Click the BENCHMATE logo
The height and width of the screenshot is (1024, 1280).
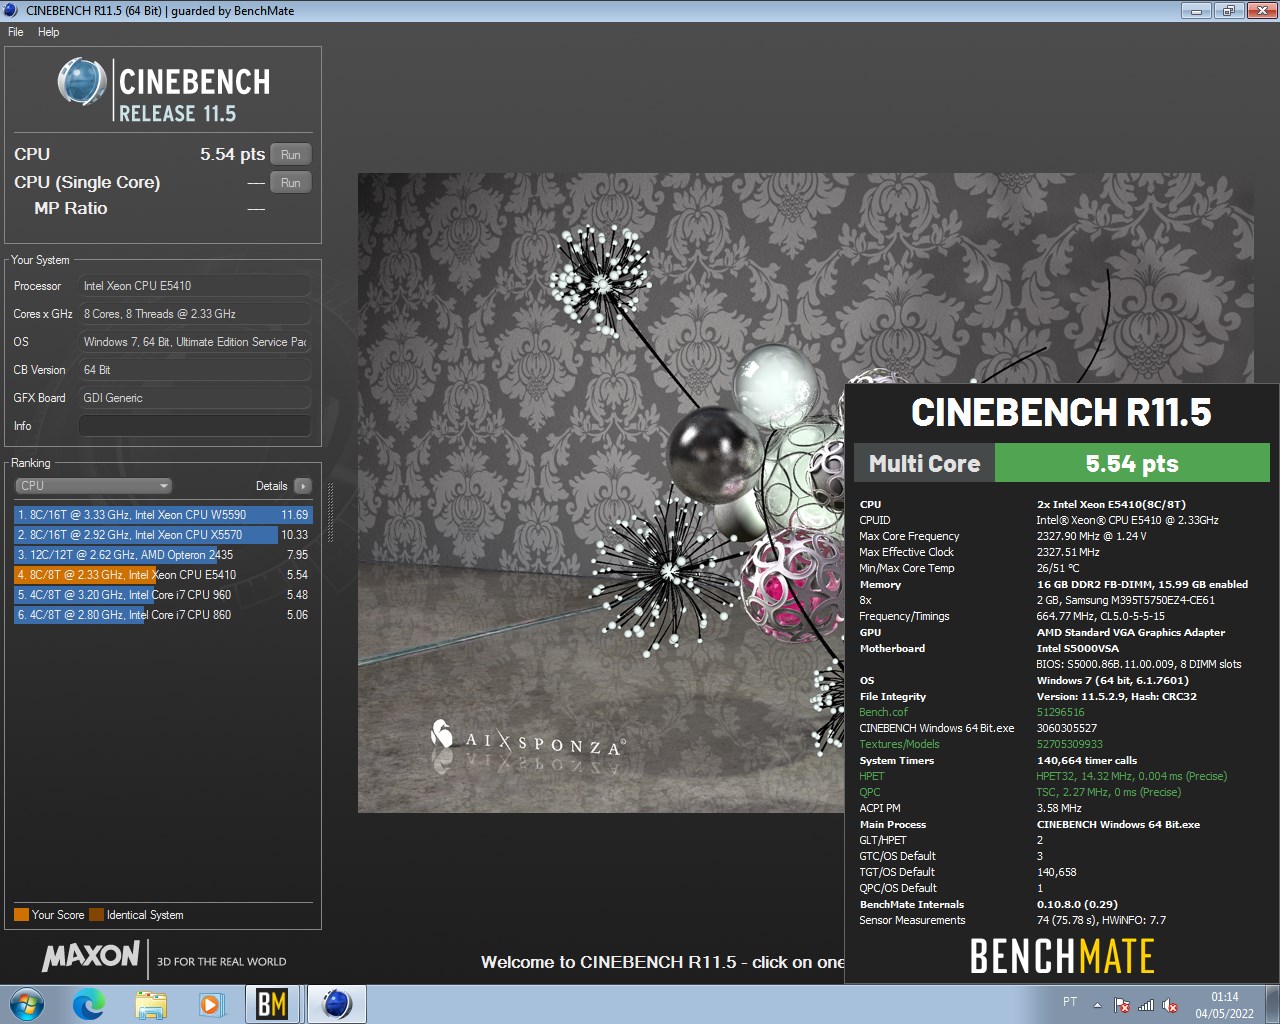pyautogui.click(x=1062, y=956)
